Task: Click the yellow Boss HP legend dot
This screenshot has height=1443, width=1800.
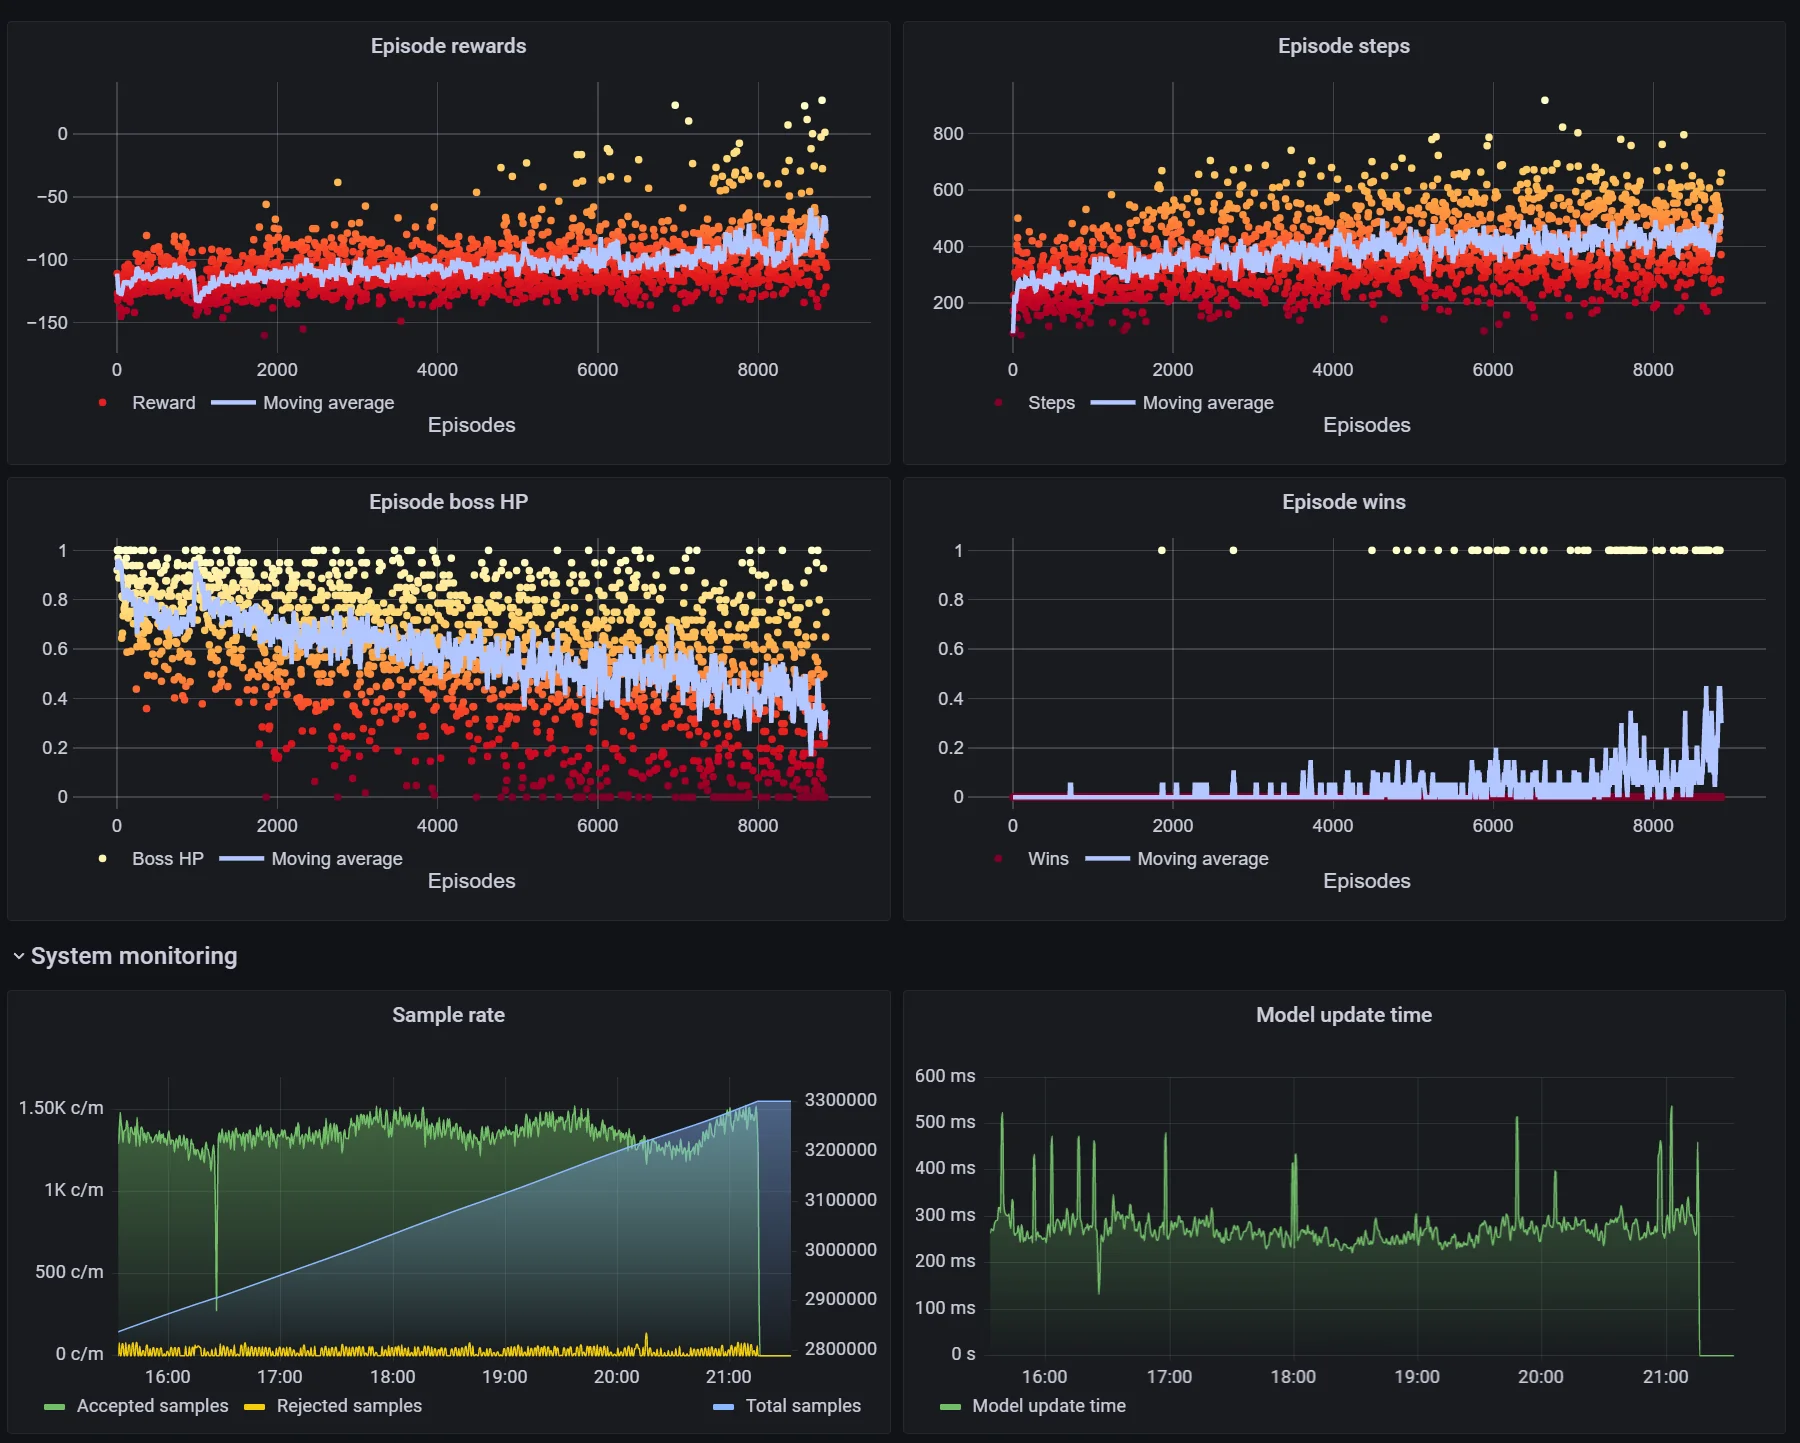Action: coord(103,859)
